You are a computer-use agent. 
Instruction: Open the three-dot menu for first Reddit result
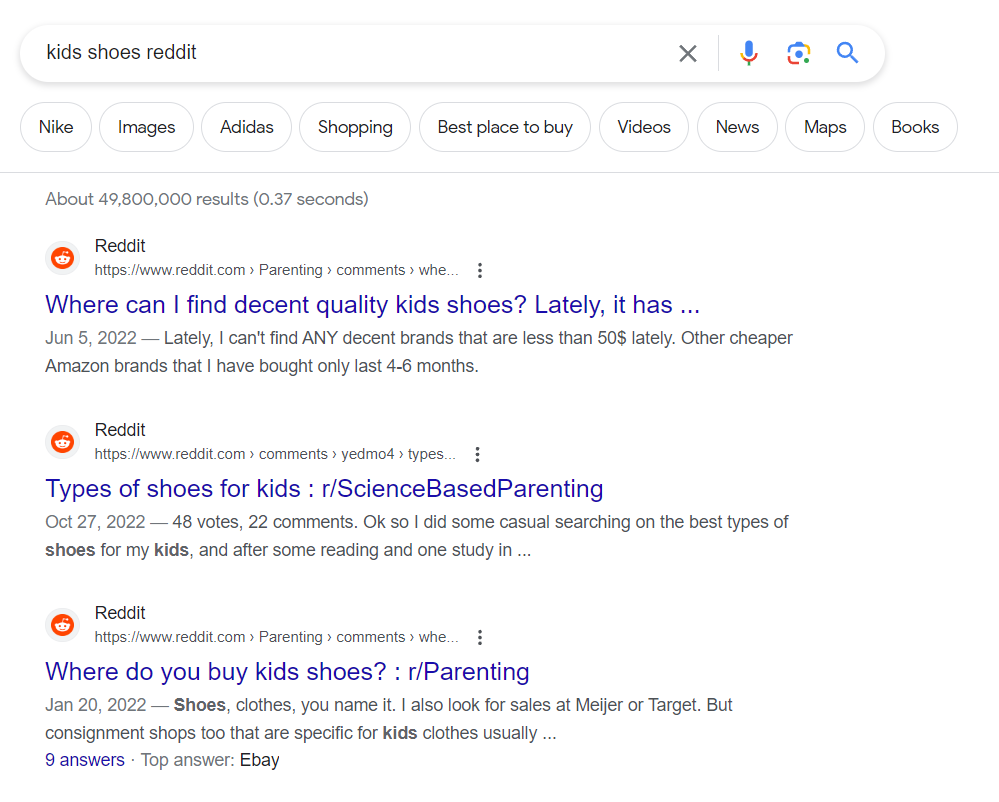click(480, 270)
